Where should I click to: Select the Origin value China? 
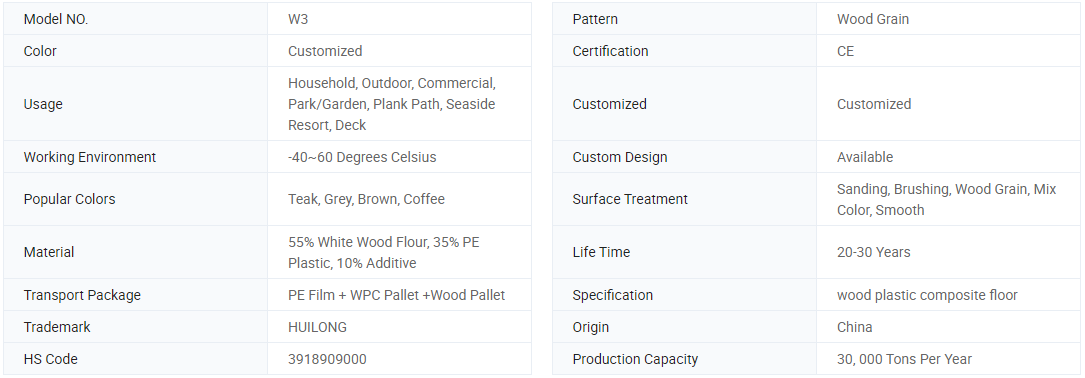(x=855, y=327)
